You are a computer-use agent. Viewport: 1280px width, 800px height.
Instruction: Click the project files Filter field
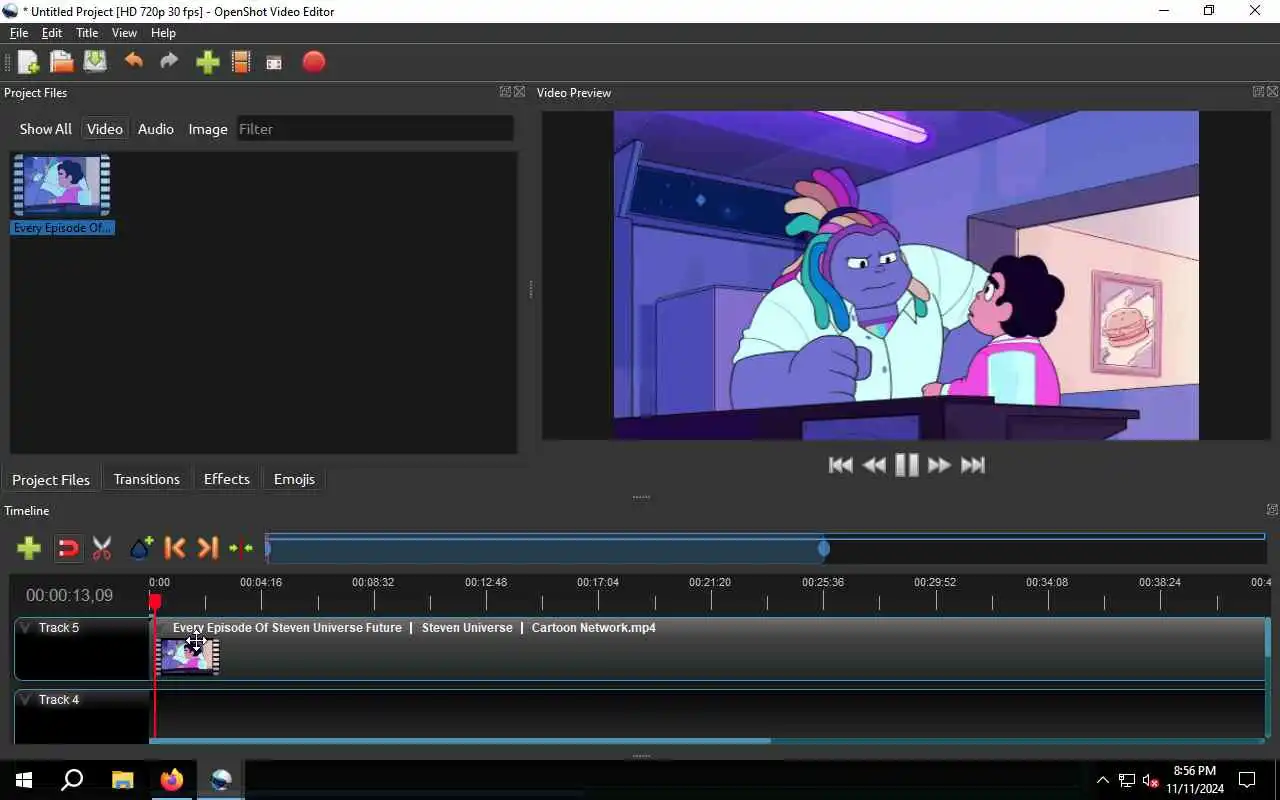375,129
